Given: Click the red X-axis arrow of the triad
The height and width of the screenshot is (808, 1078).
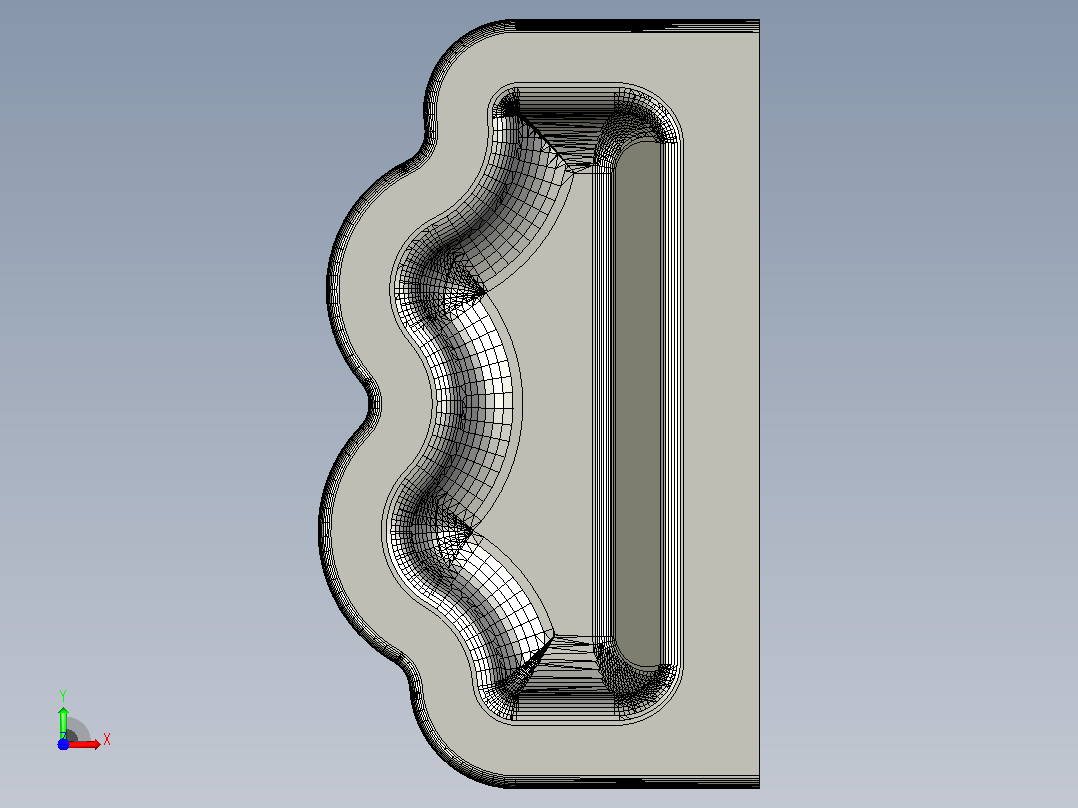Looking at the screenshot, I should pyautogui.click(x=84, y=744).
